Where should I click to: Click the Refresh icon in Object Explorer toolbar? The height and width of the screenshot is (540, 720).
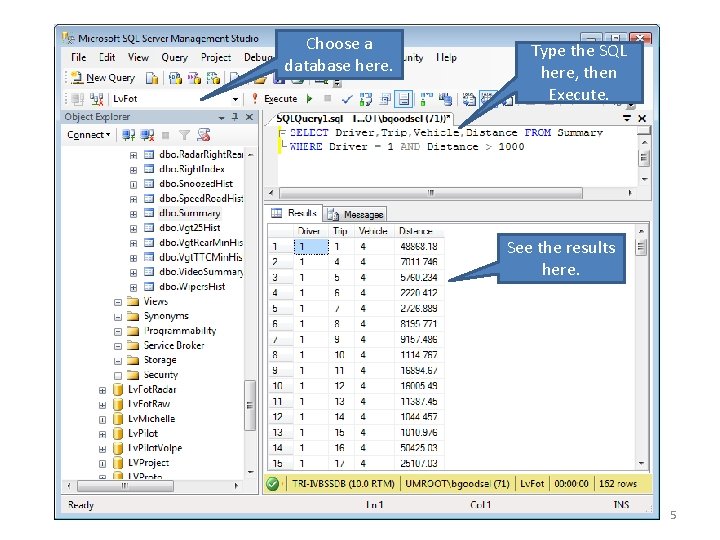203,135
